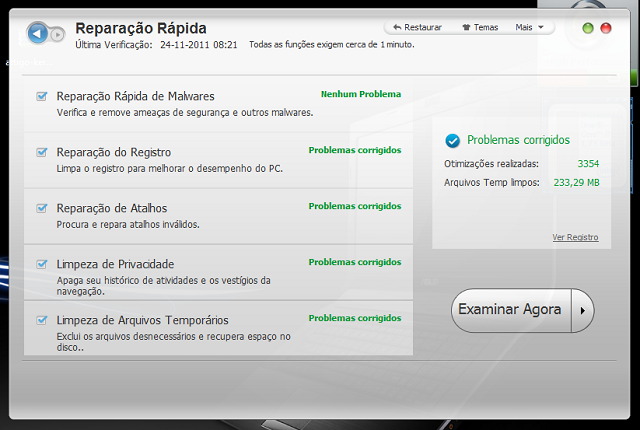Uncheck Limpeza de Arquivos Temporários checkbox

click(x=42, y=320)
